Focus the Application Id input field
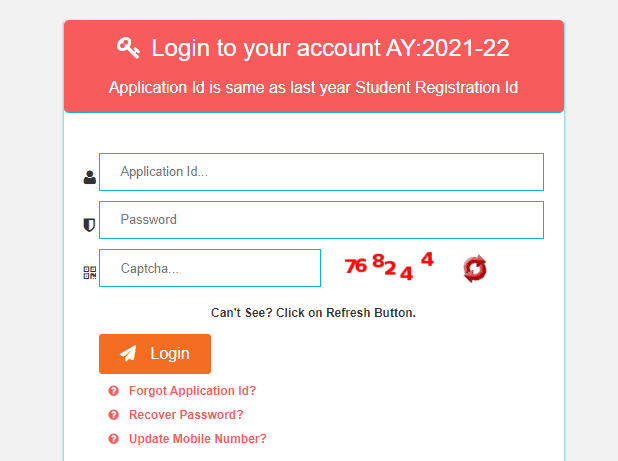Viewport: 618px width, 461px height. tap(321, 172)
